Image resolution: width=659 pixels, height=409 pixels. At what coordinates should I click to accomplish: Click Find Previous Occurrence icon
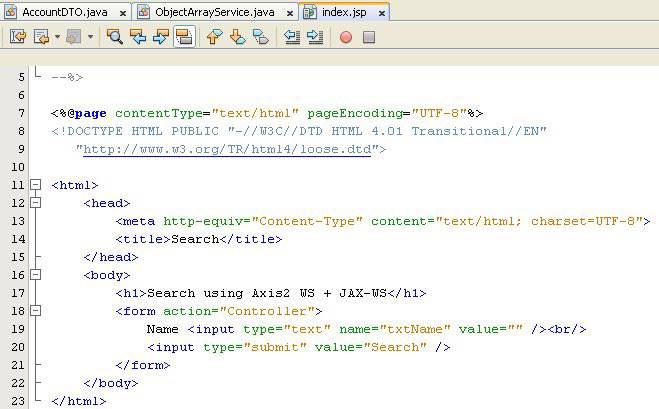tap(138, 37)
